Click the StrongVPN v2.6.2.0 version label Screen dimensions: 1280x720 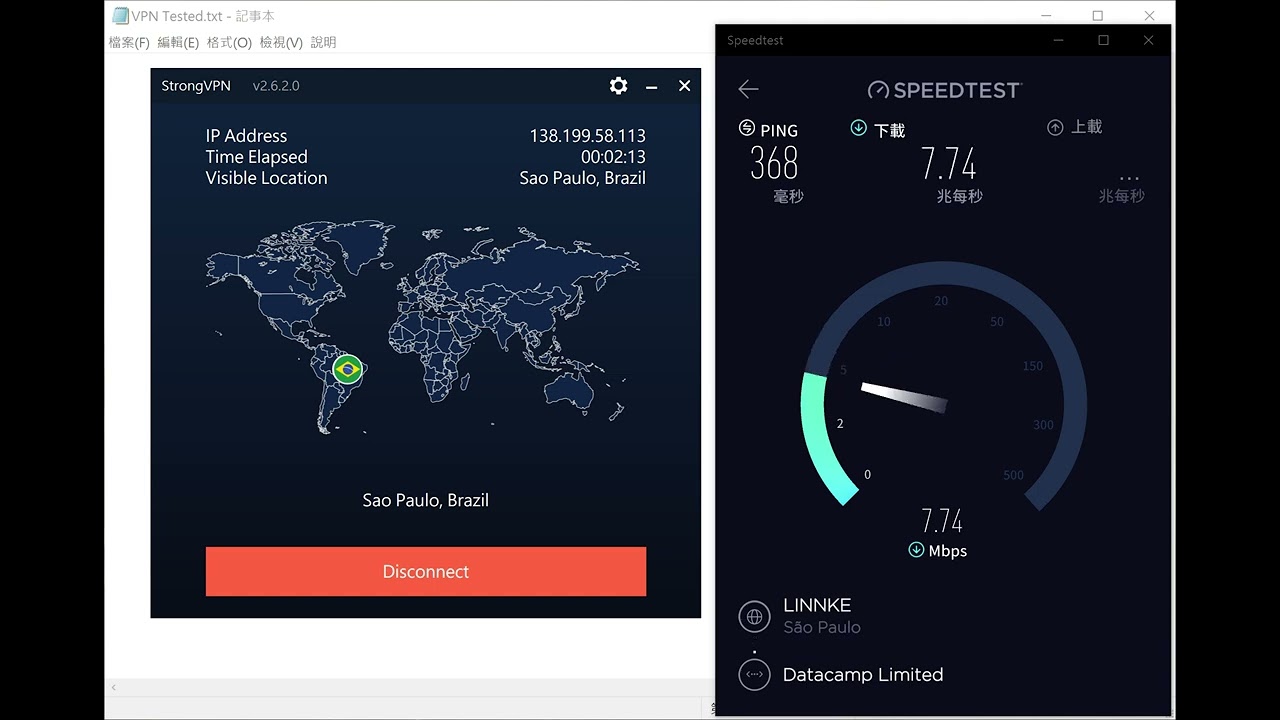coord(276,86)
